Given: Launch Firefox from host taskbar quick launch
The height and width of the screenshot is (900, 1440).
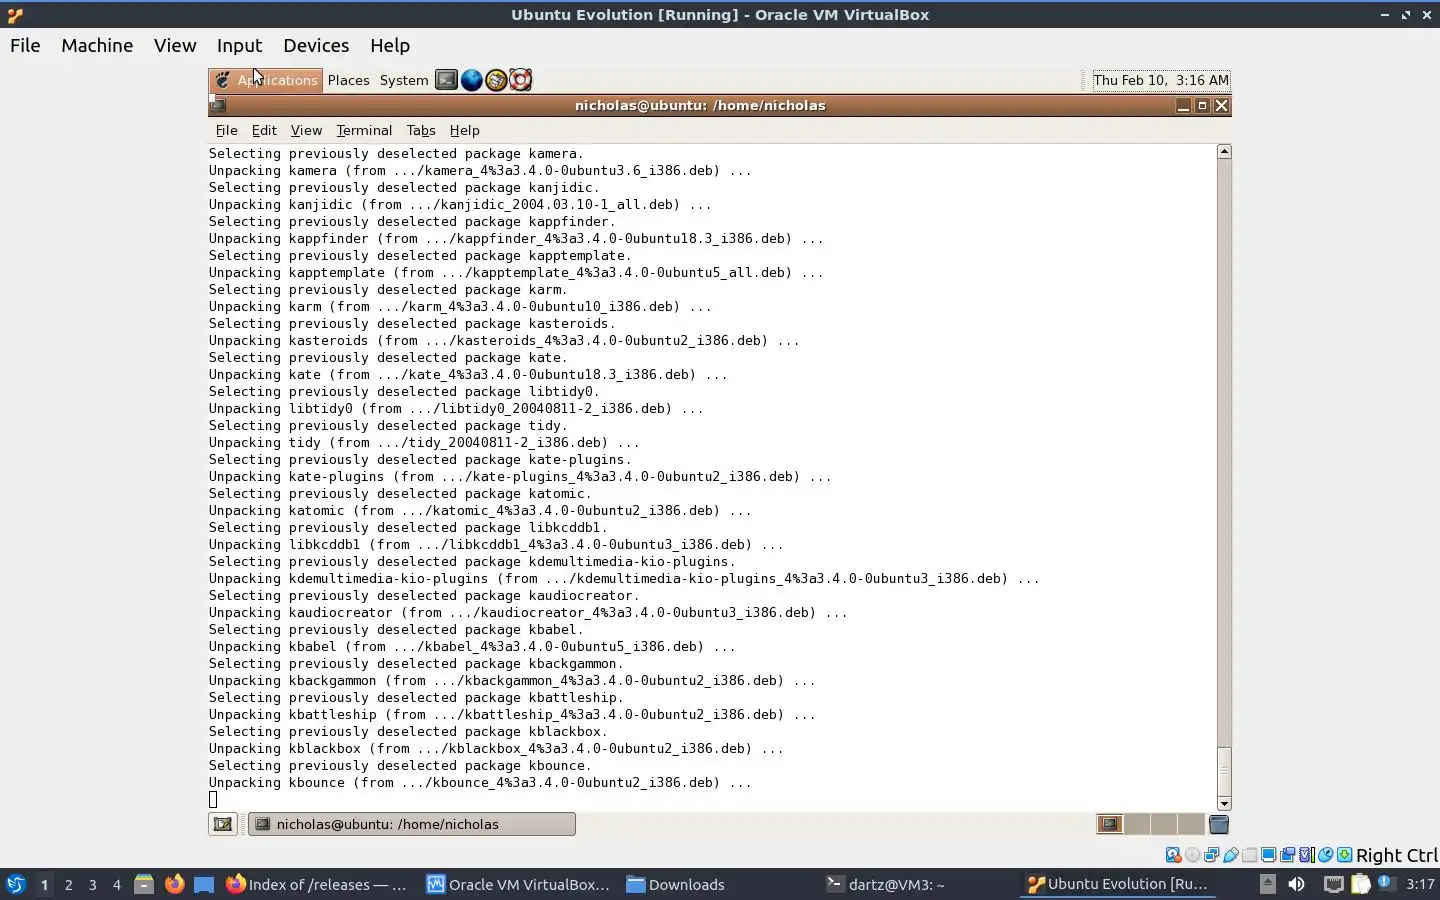Looking at the screenshot, I should tap(174, 884).
